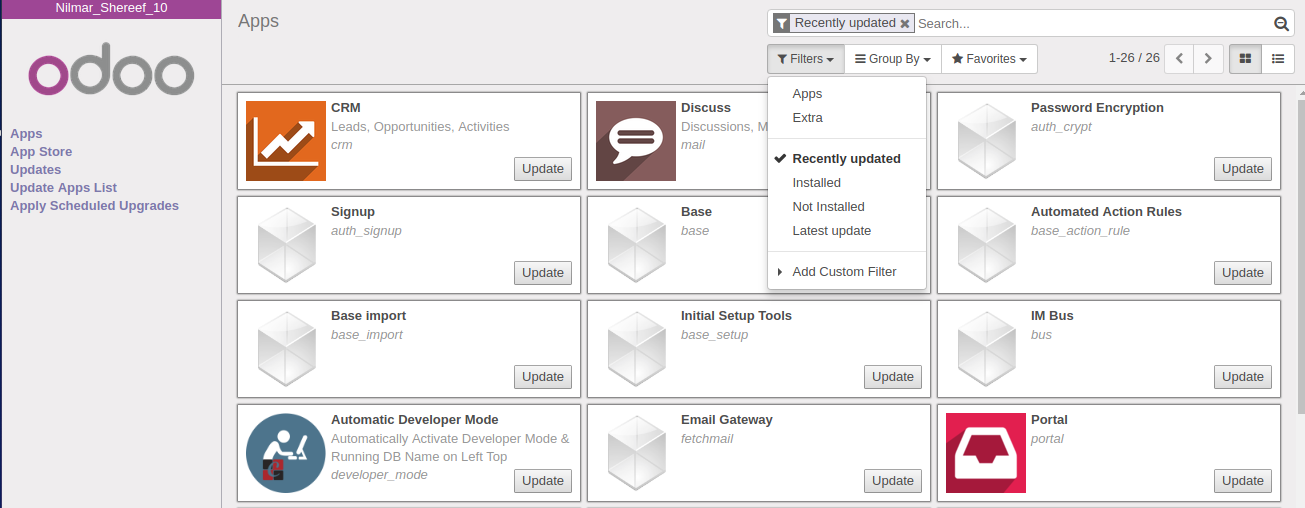Viewport: 1305px width, 508px height.
Task: Click into the Search input field
Action: tap(1090, 24)
